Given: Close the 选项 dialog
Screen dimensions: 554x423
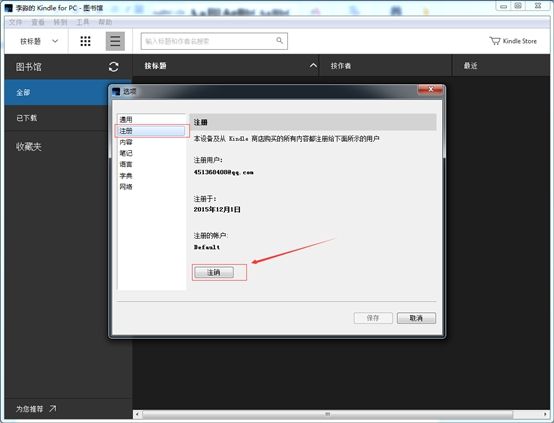Looking at the screenshot, I should 430,90.
